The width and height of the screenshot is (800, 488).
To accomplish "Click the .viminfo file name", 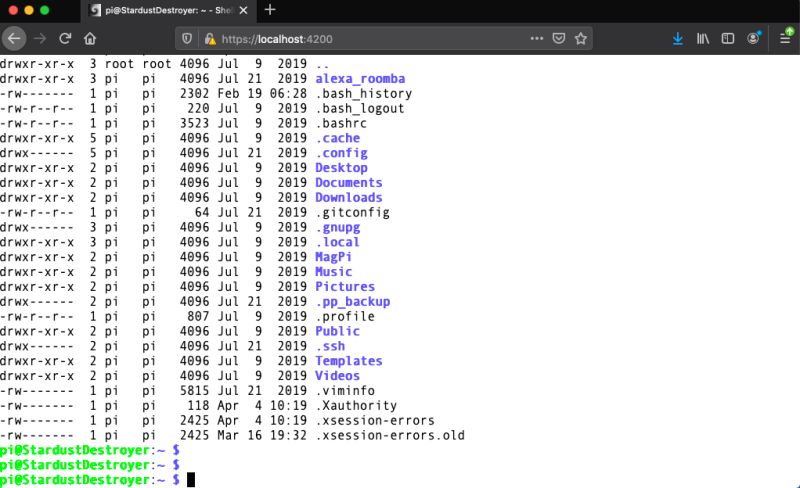I will point(345,391).
